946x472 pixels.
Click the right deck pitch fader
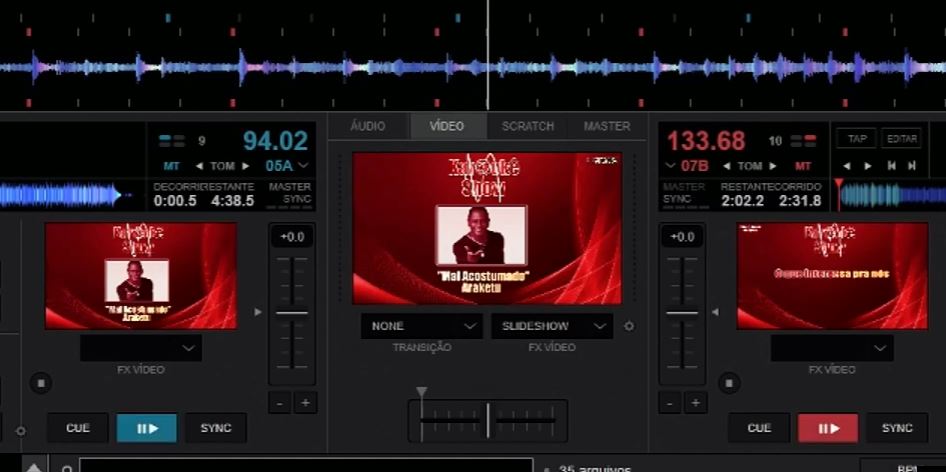[x=682, y=313]
